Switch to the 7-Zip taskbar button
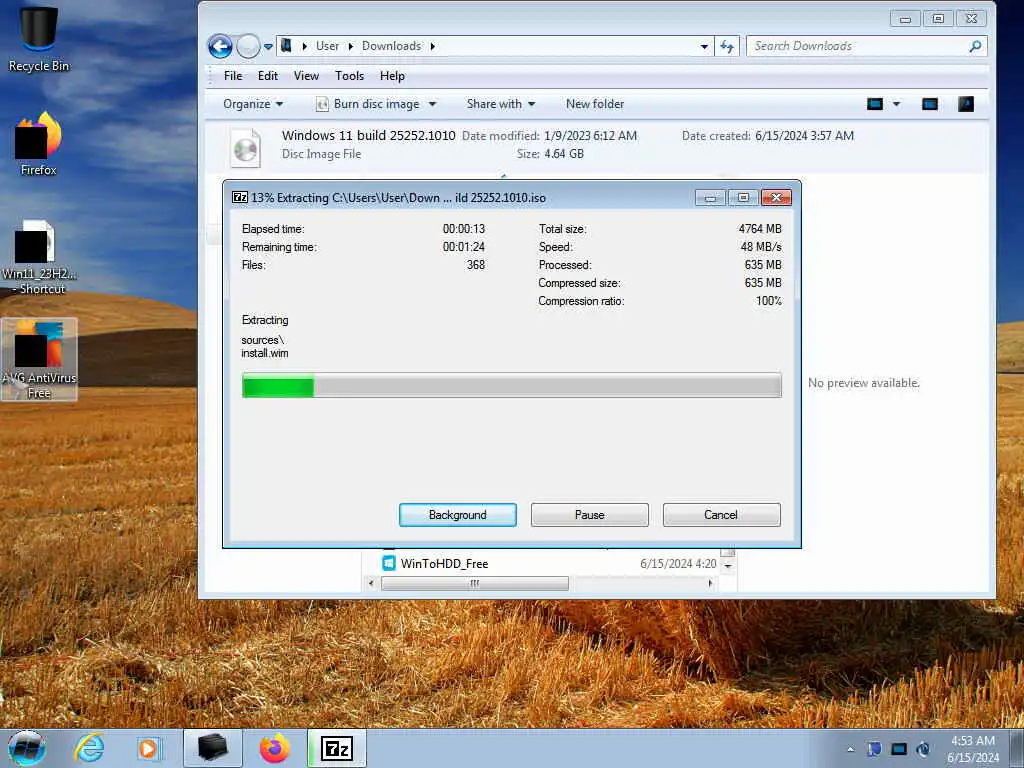Image resolution: width=1024 pixels, height=768 pixels. pyautogui.click(x=337, y=748)
